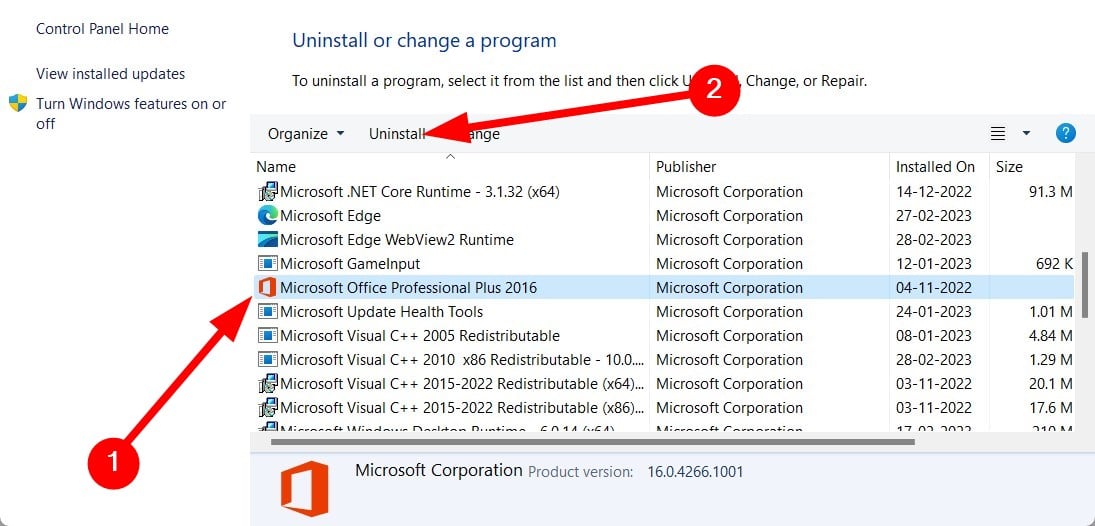Click the .NET Core Runtime installer icon

pos(267,191)
